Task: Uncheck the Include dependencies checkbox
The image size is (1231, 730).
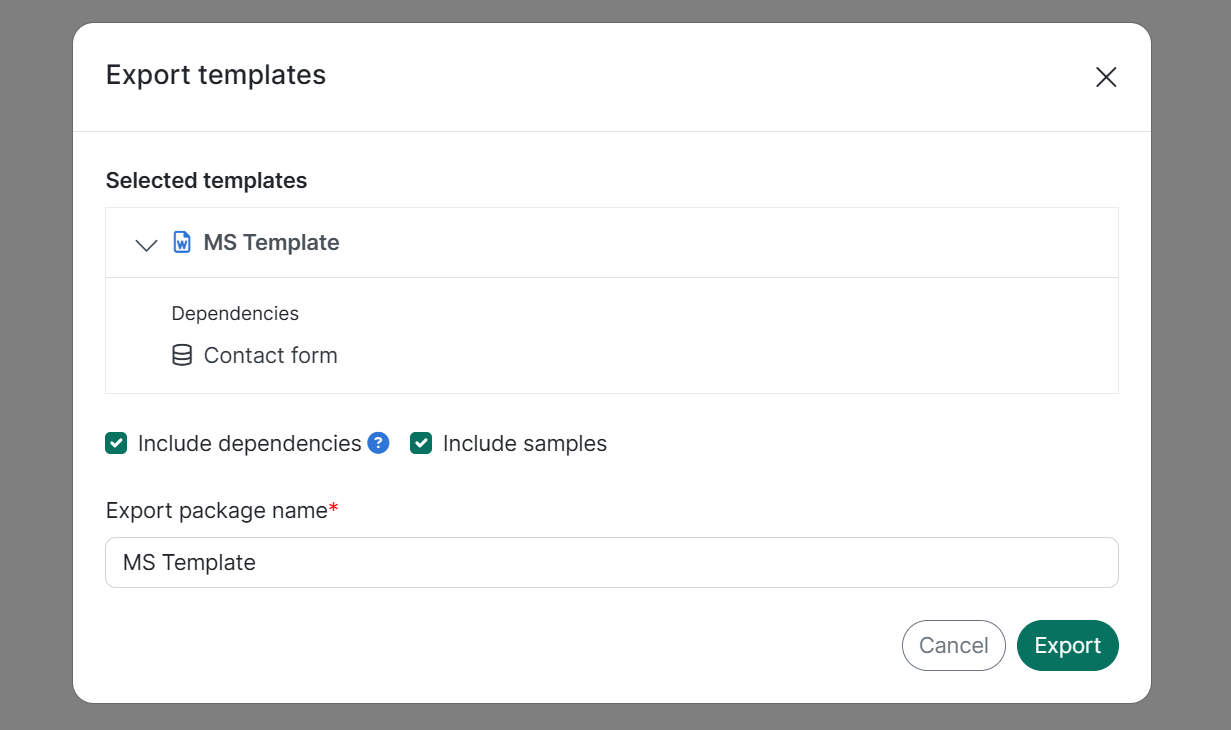Action: (116, 443)
